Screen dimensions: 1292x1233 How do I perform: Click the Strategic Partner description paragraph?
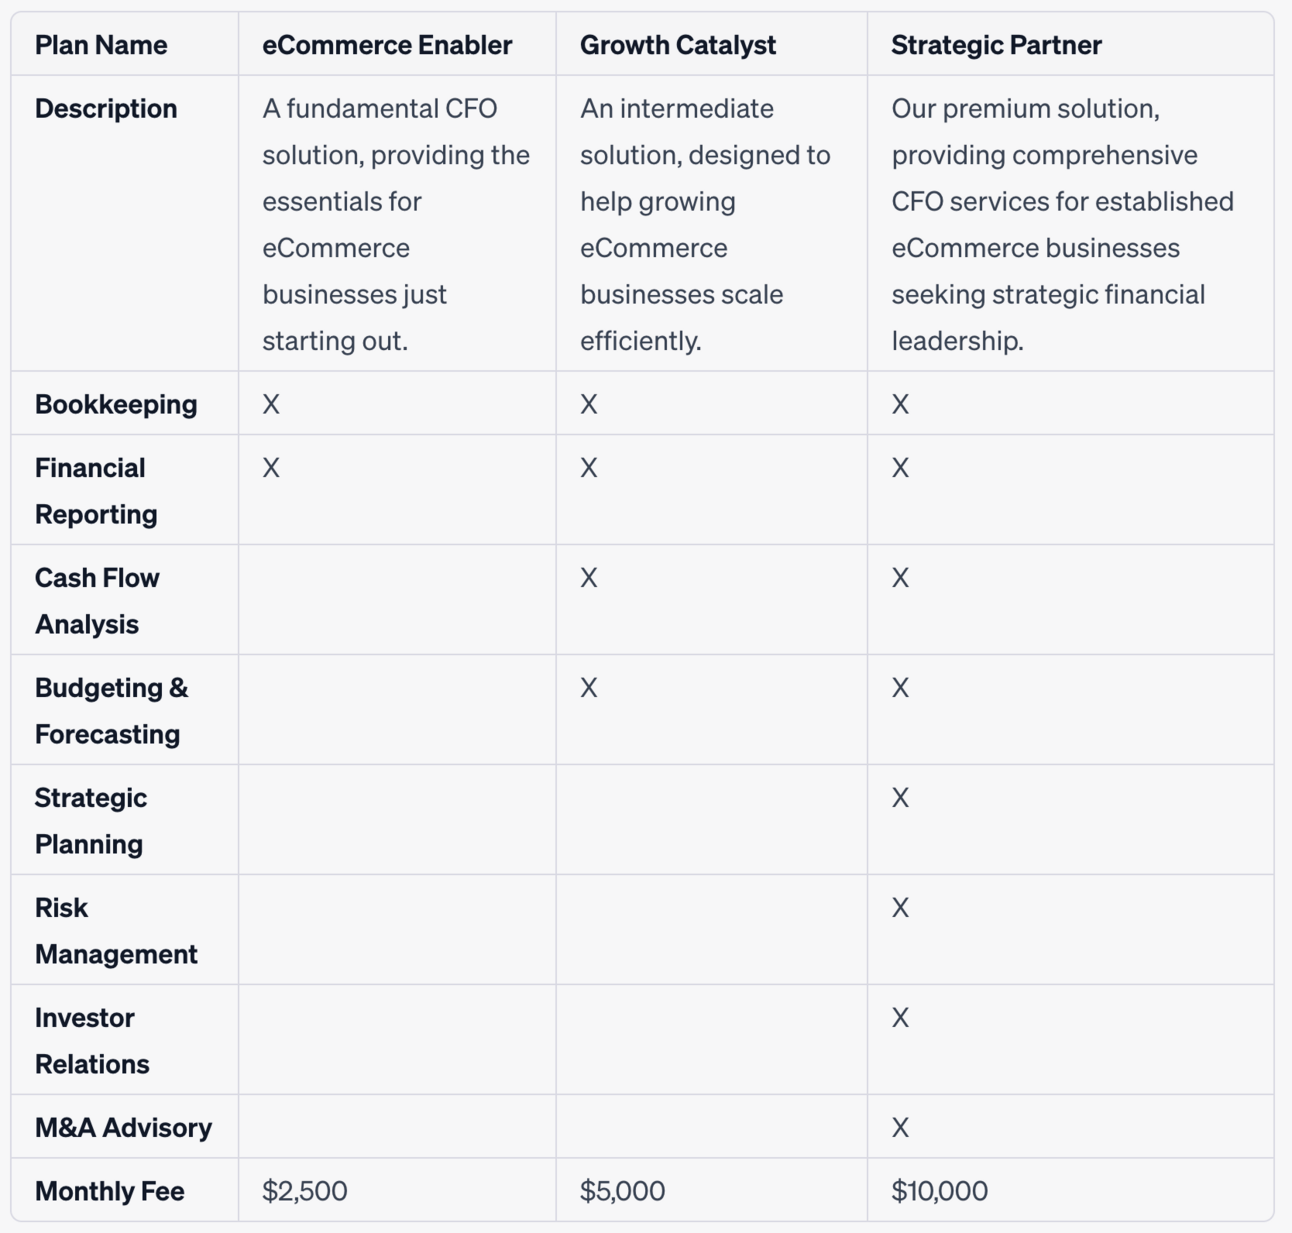1062,224
